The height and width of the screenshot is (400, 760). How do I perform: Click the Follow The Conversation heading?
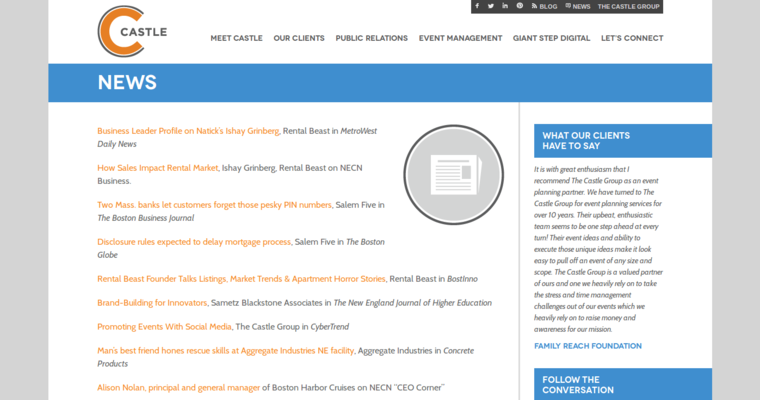[x=578, y=384]
